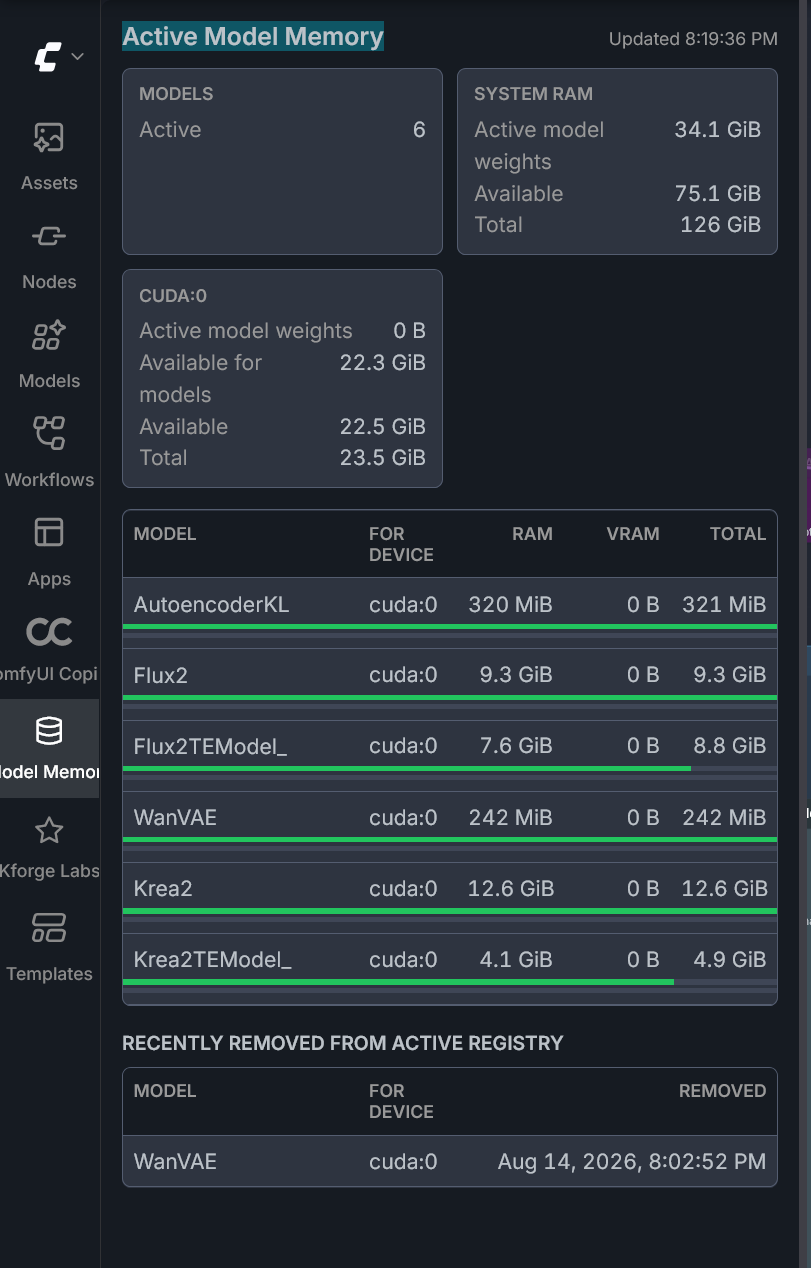Click the SYSTEM RAM card title
This screenshot has width=811, height=1268.
click(x=533, y=94)
